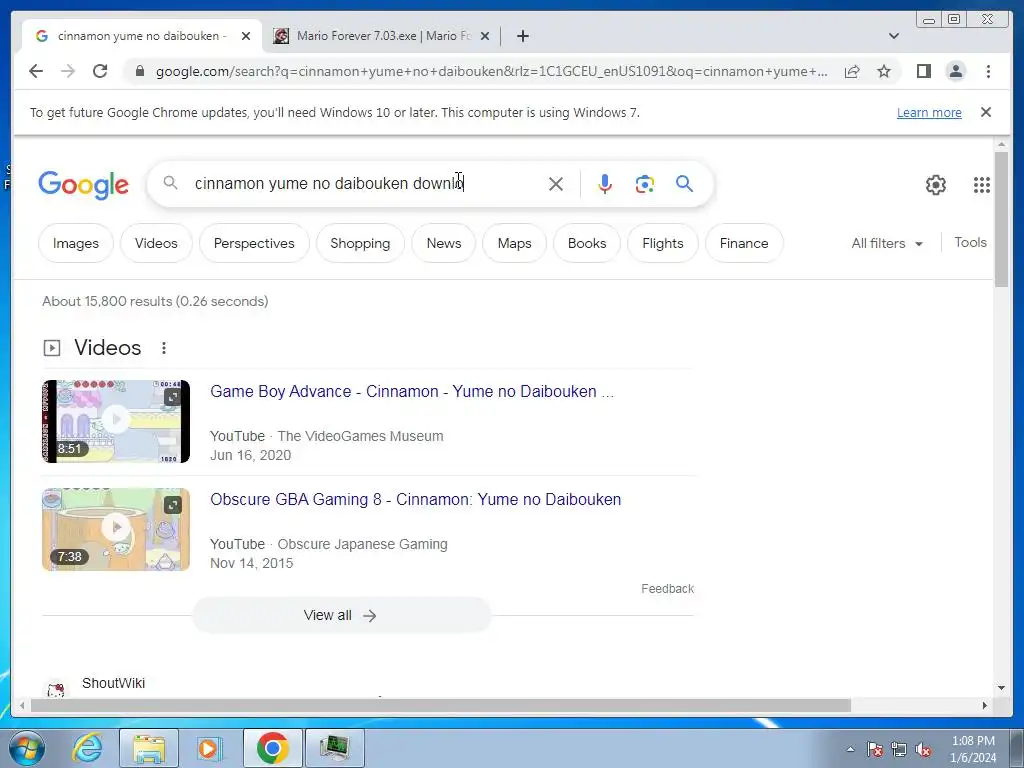Filter results by Finance
This screenshot has height=768, width=1024.
click(744, 243)
